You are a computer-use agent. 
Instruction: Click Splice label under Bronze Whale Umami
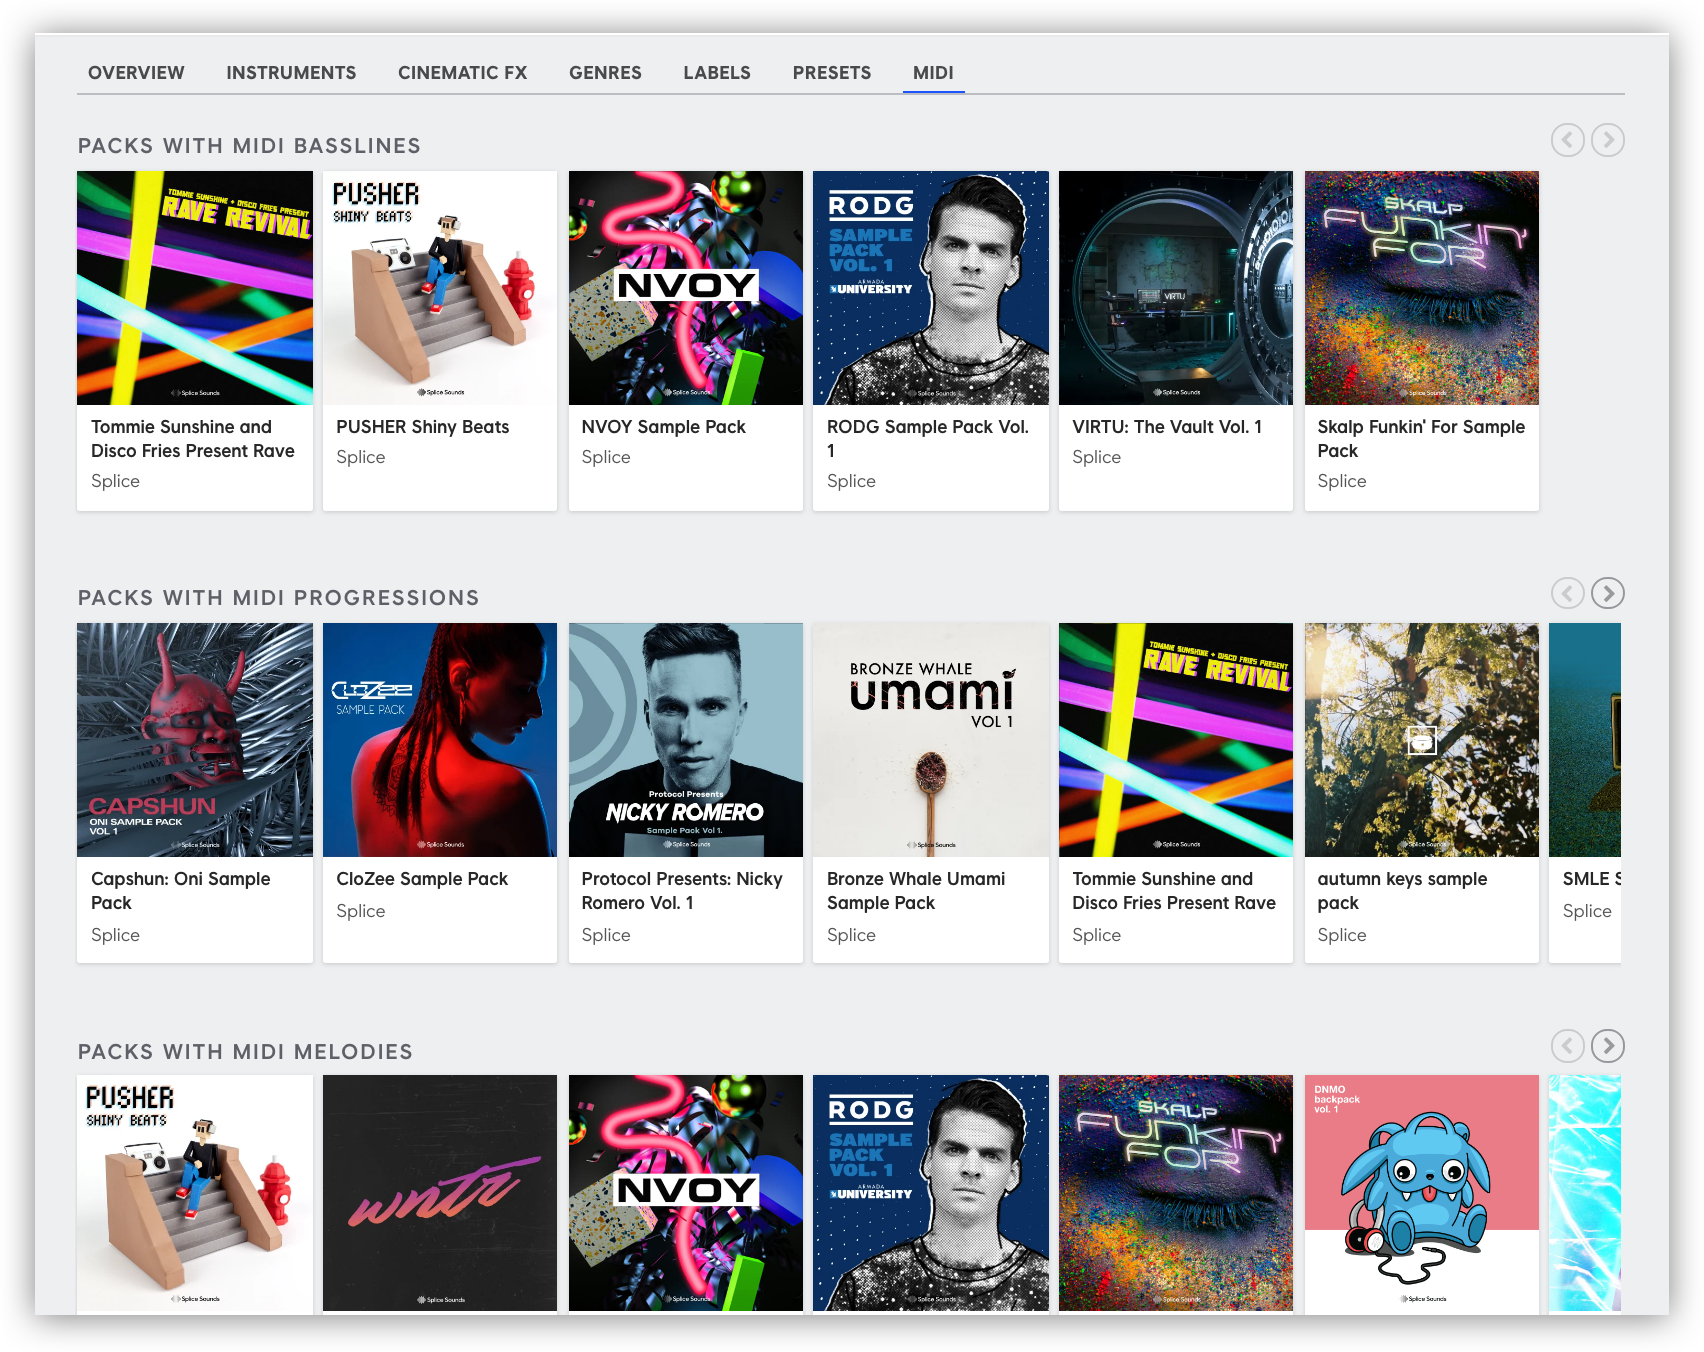tap(852, 935)
